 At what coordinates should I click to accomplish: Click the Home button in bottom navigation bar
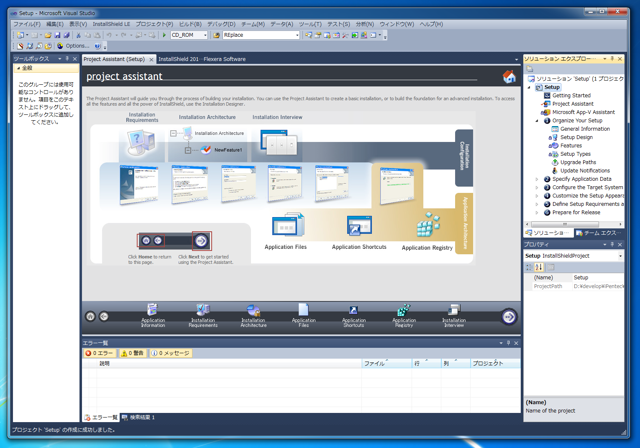pos(90,316)
